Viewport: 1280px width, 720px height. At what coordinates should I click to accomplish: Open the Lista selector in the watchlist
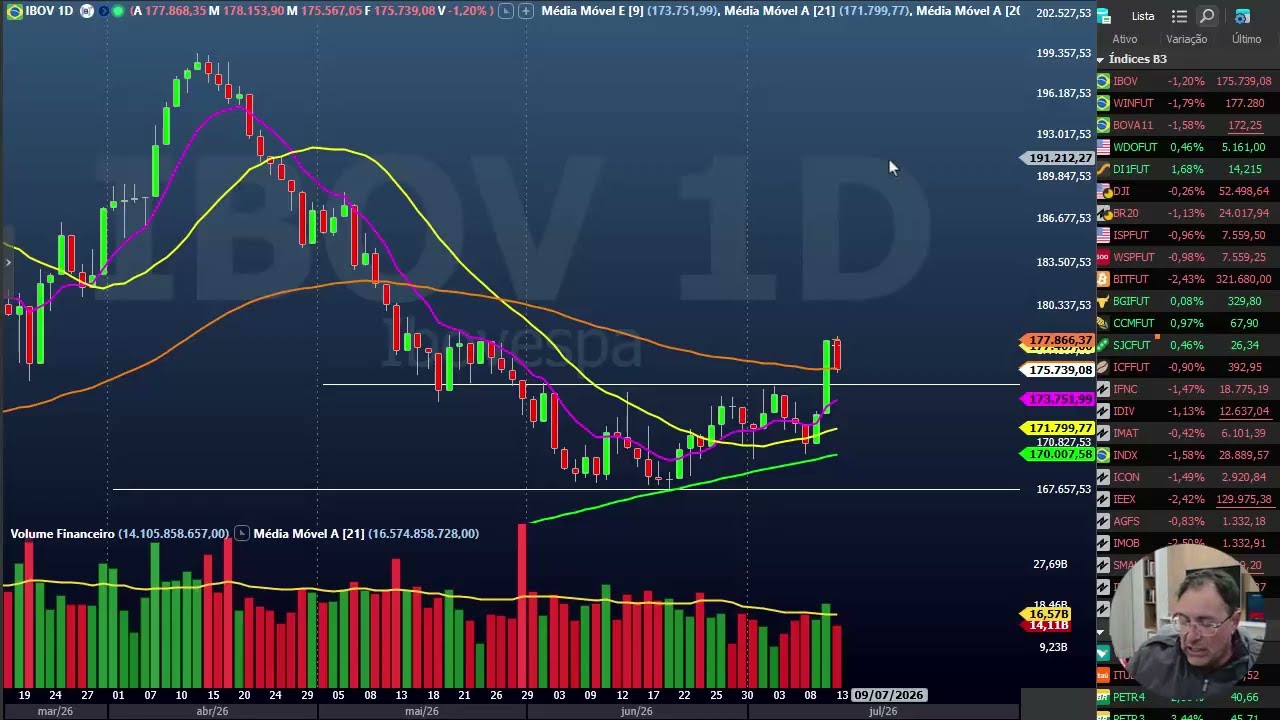pyautogui.click(x=1143, y=16)
